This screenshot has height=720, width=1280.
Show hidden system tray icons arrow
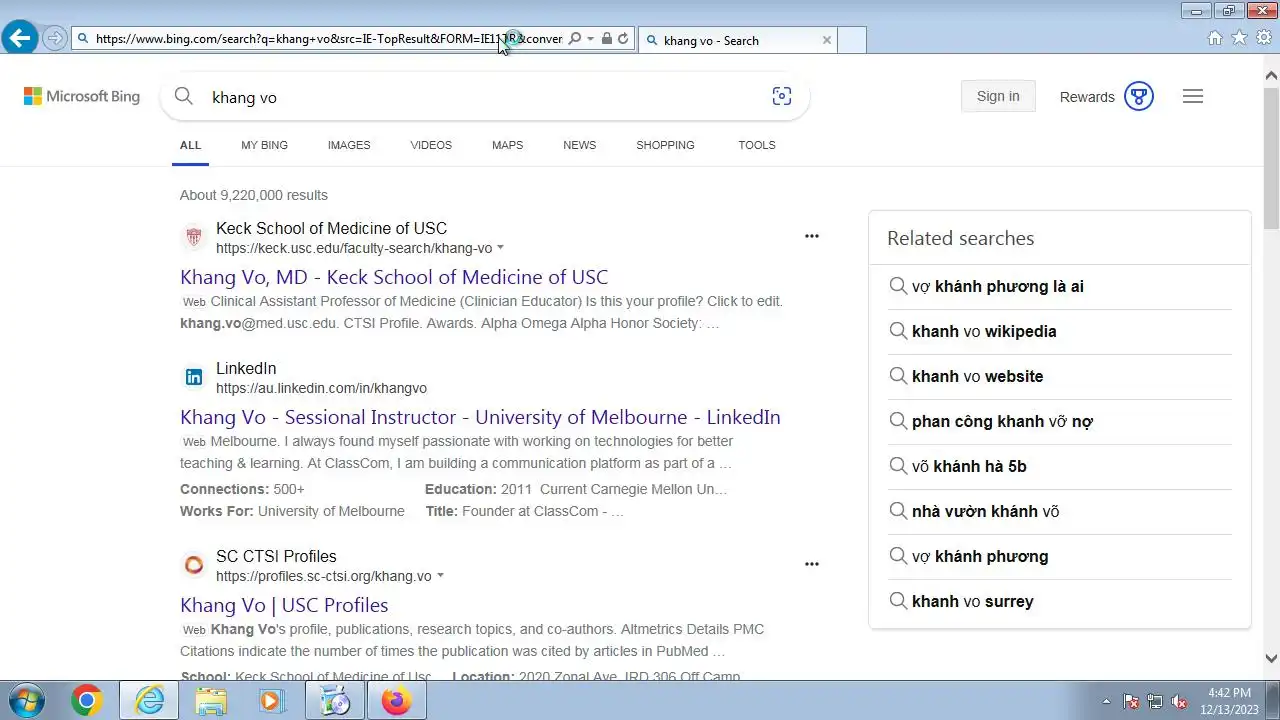[1106, 701]
